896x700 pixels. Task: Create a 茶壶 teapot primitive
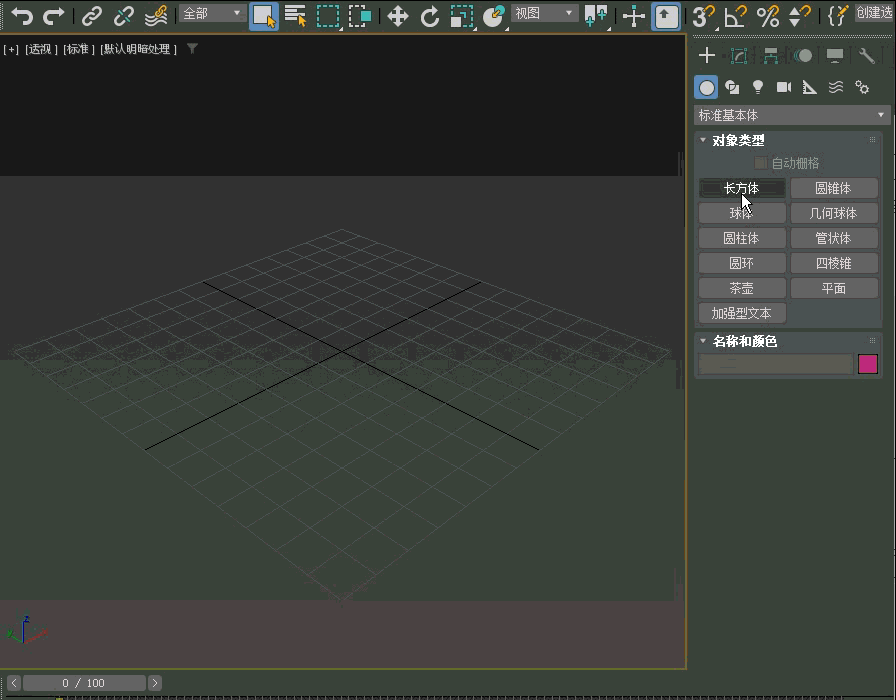pos(742,289)
